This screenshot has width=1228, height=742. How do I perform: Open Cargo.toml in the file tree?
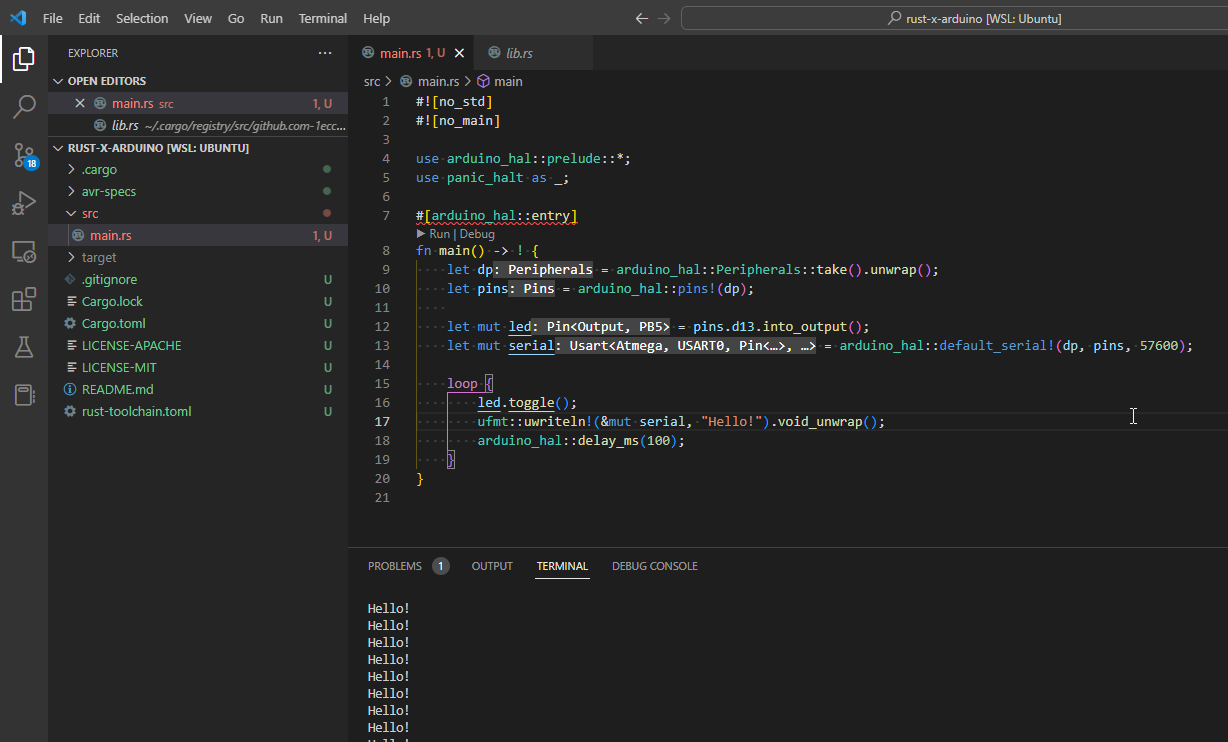(113, 323)
